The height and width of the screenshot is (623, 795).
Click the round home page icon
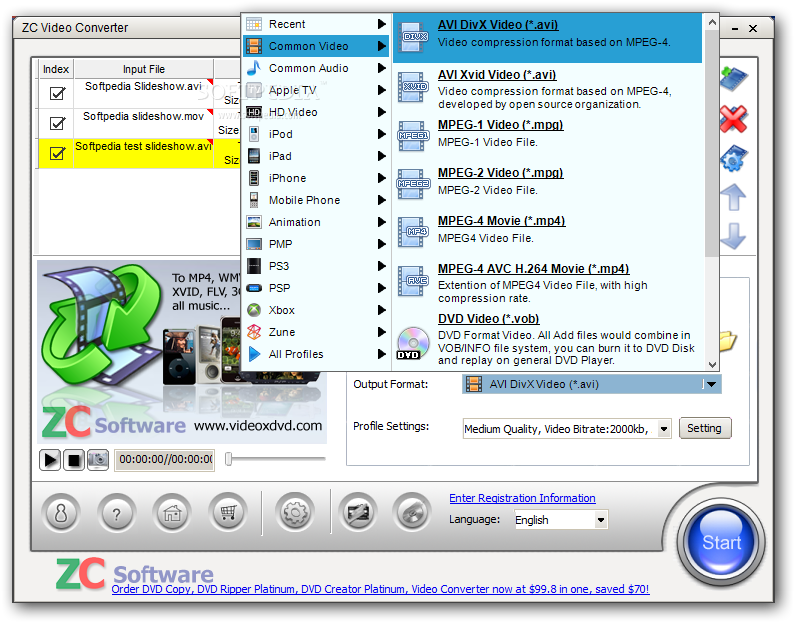tap(172, 513)
